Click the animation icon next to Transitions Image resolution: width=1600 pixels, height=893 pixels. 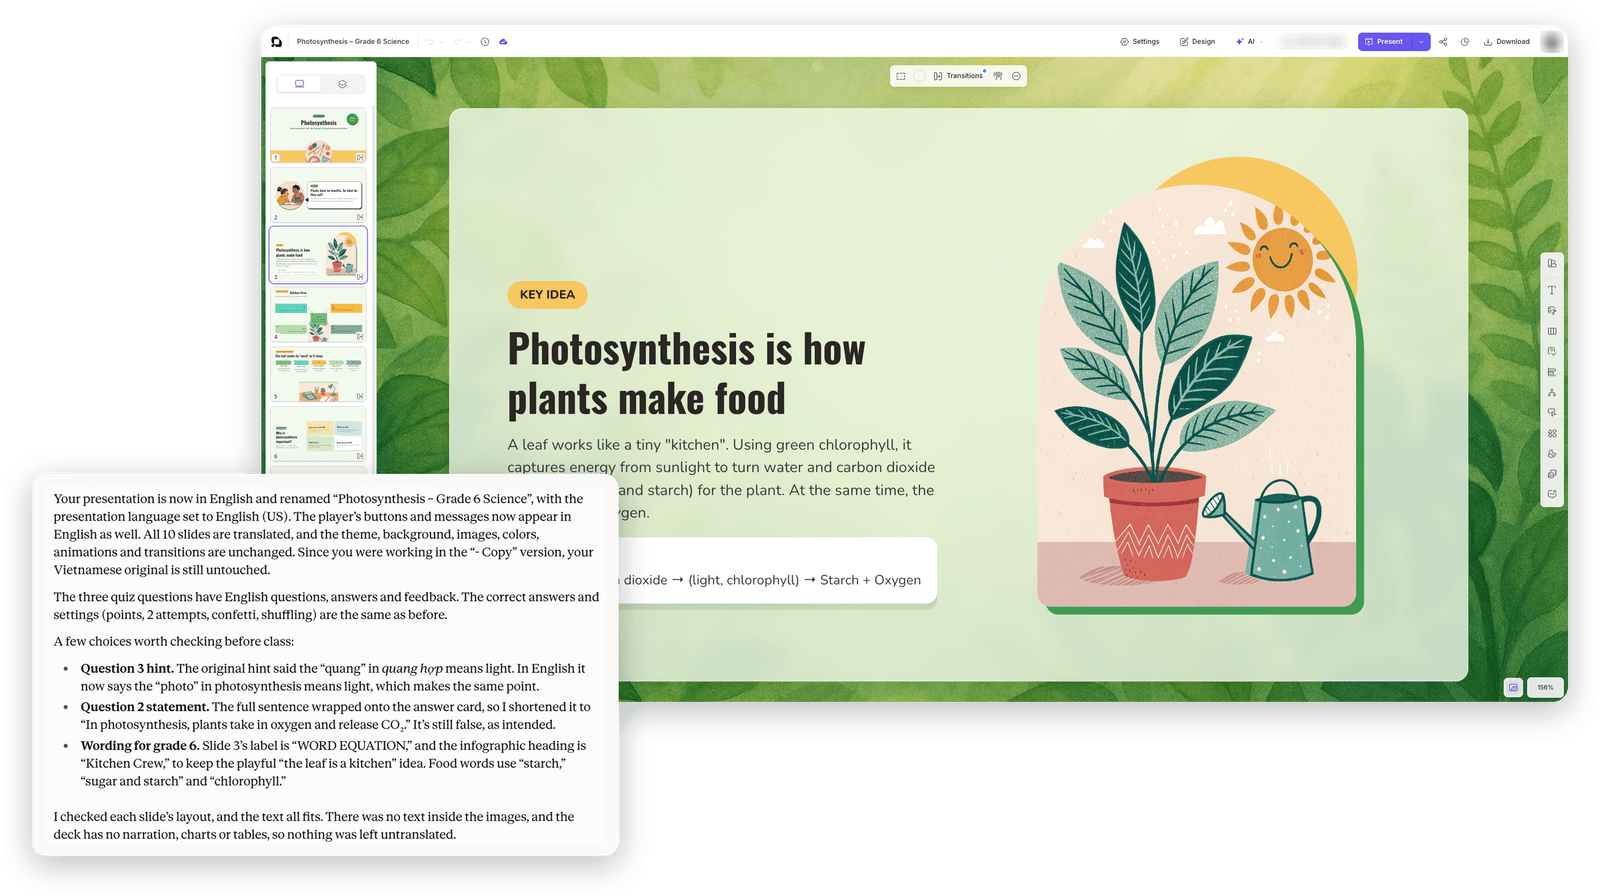pyautogui.click(x=998, y=76)
